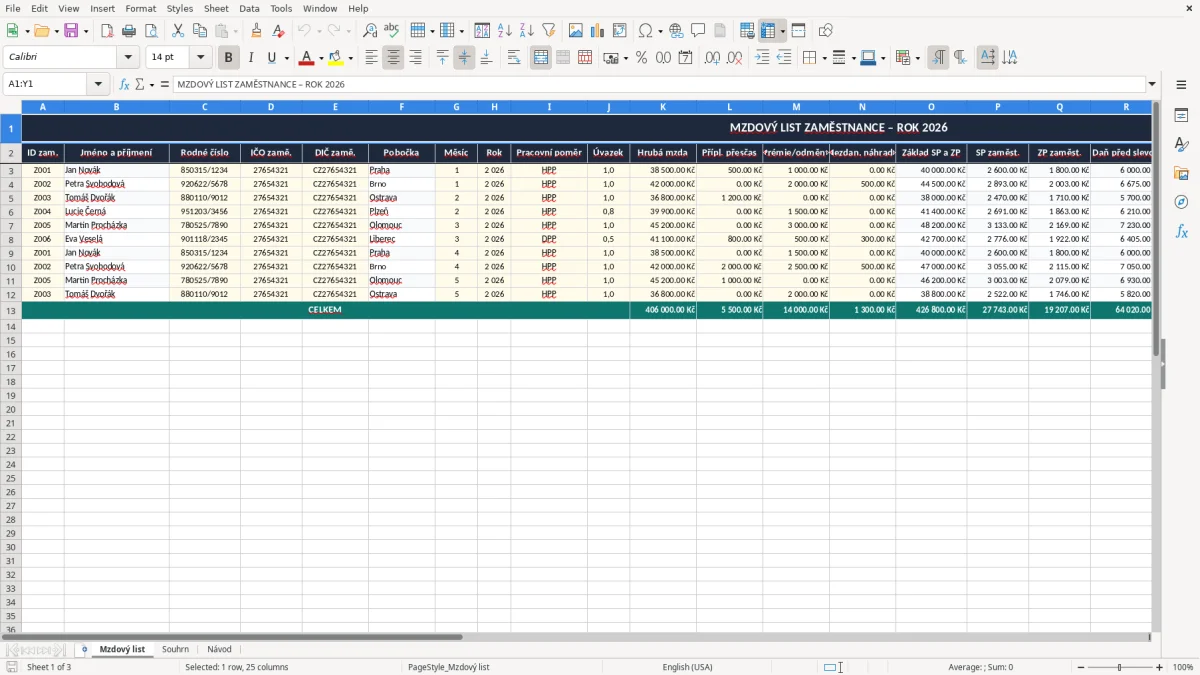Run the spelling check
This screenshot has width=1200, height=675.
pos(392,31)
